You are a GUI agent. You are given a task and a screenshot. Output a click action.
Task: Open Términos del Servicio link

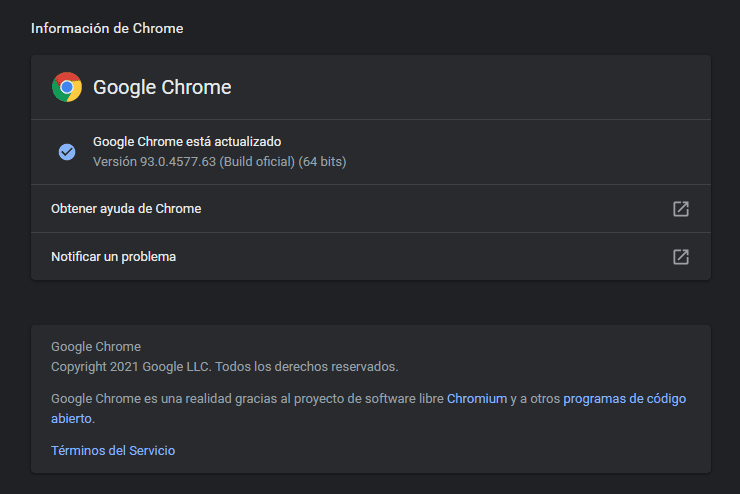[113, 451]
